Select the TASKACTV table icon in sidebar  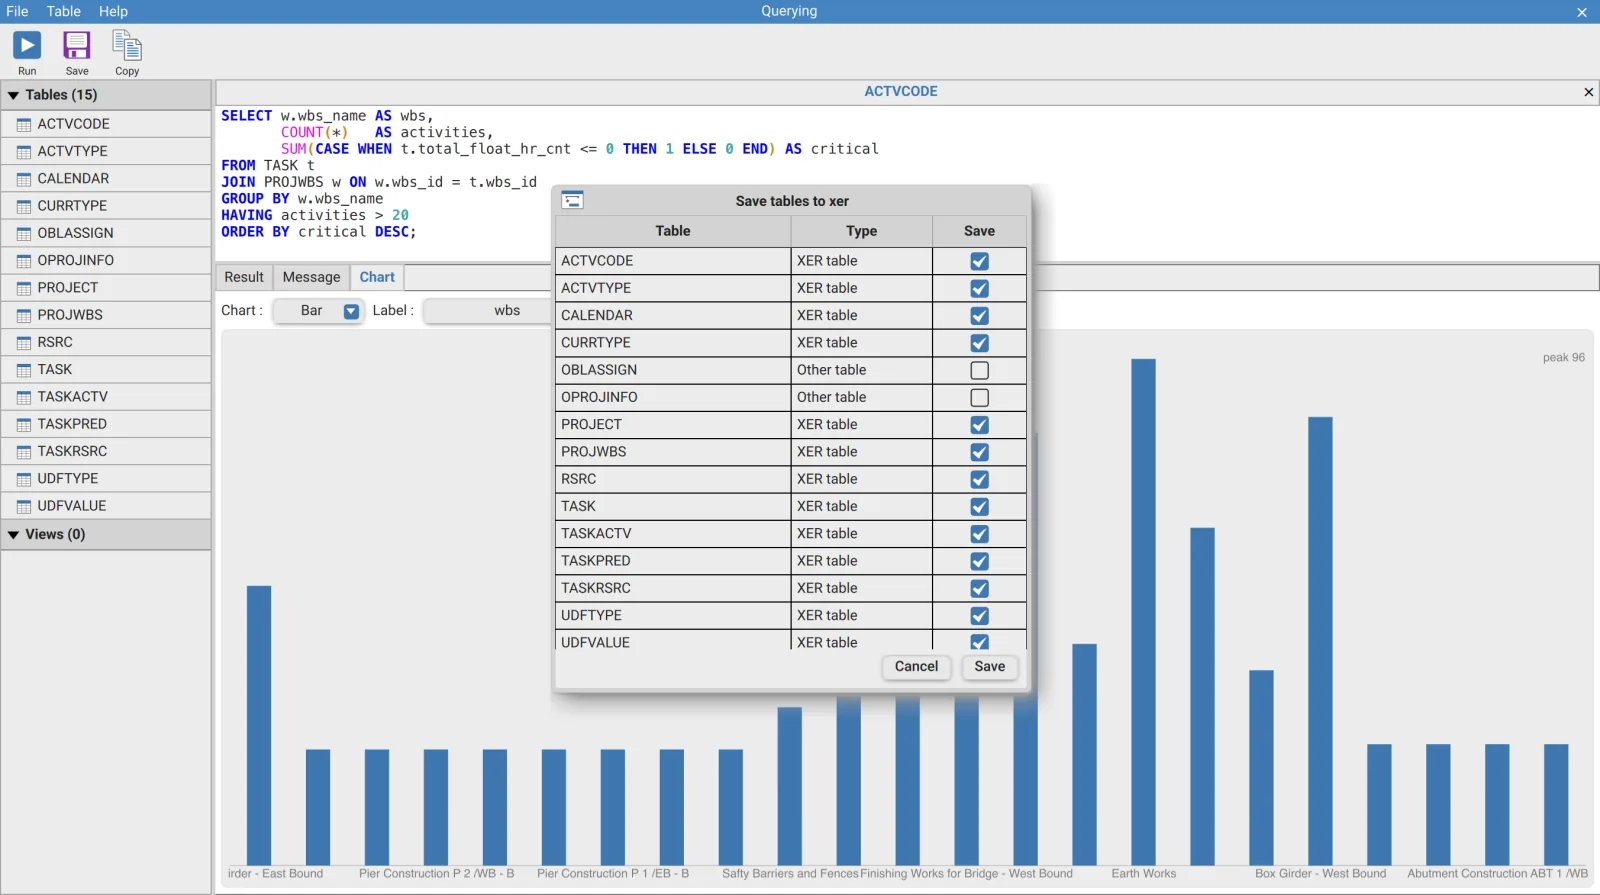click(24, 397)
